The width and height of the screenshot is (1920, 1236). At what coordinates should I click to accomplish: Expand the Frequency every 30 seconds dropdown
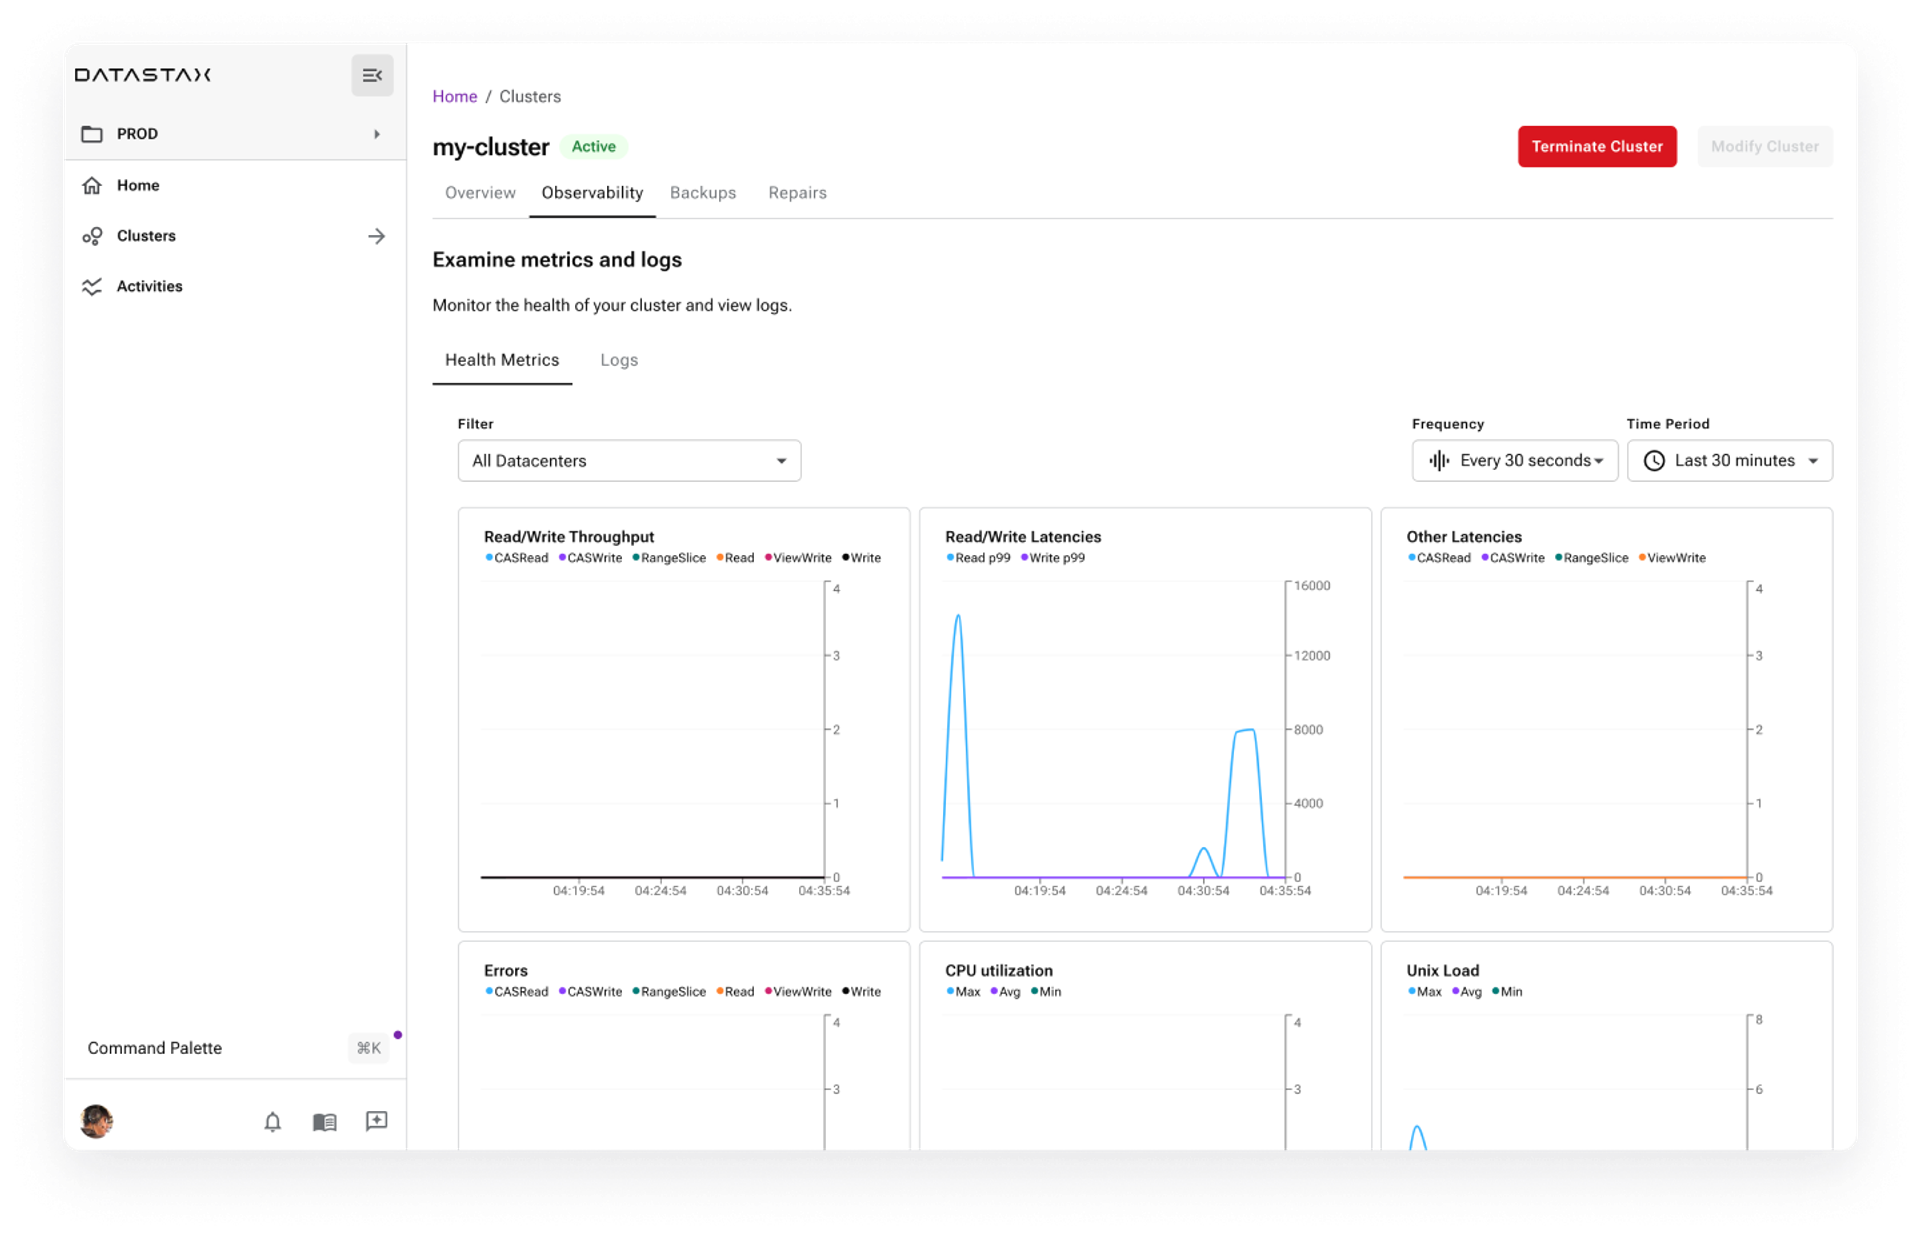(x=1516, y=461)
